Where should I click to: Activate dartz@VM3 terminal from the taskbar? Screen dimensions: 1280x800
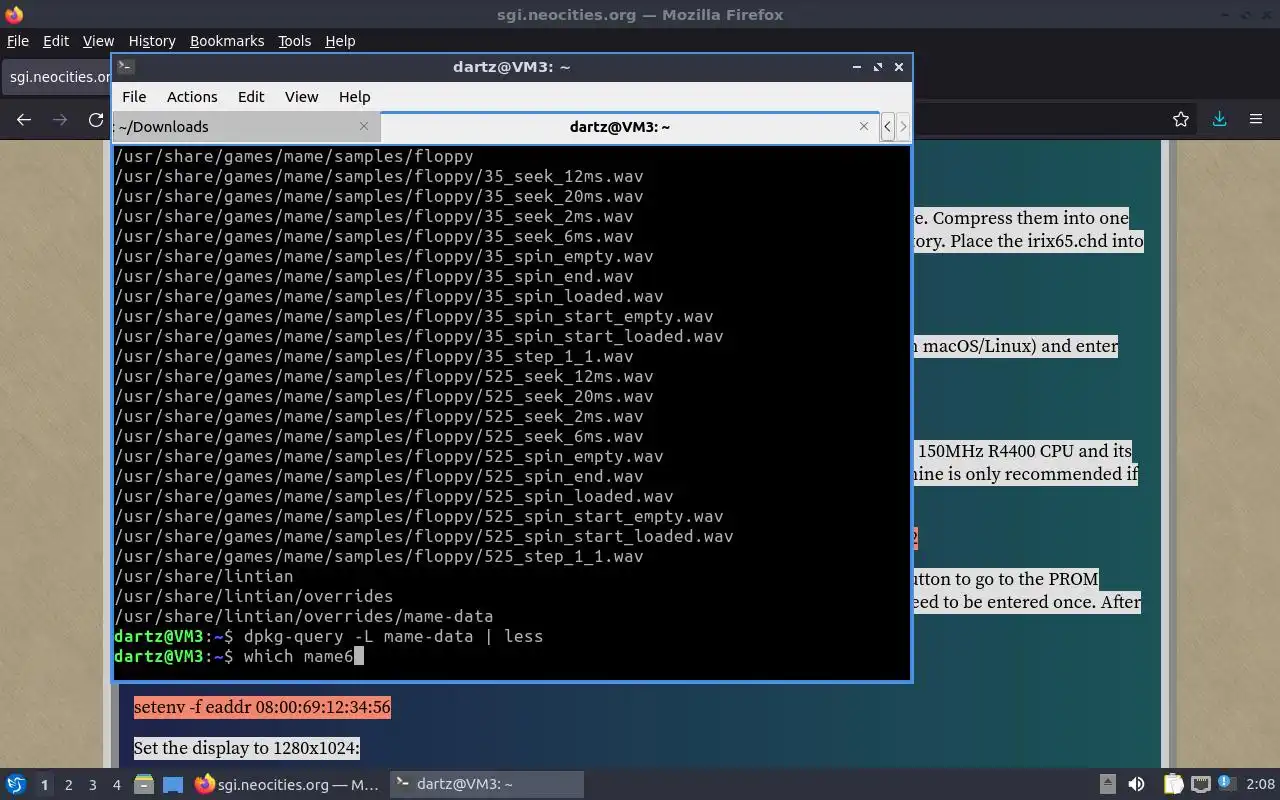coord(486,785)
